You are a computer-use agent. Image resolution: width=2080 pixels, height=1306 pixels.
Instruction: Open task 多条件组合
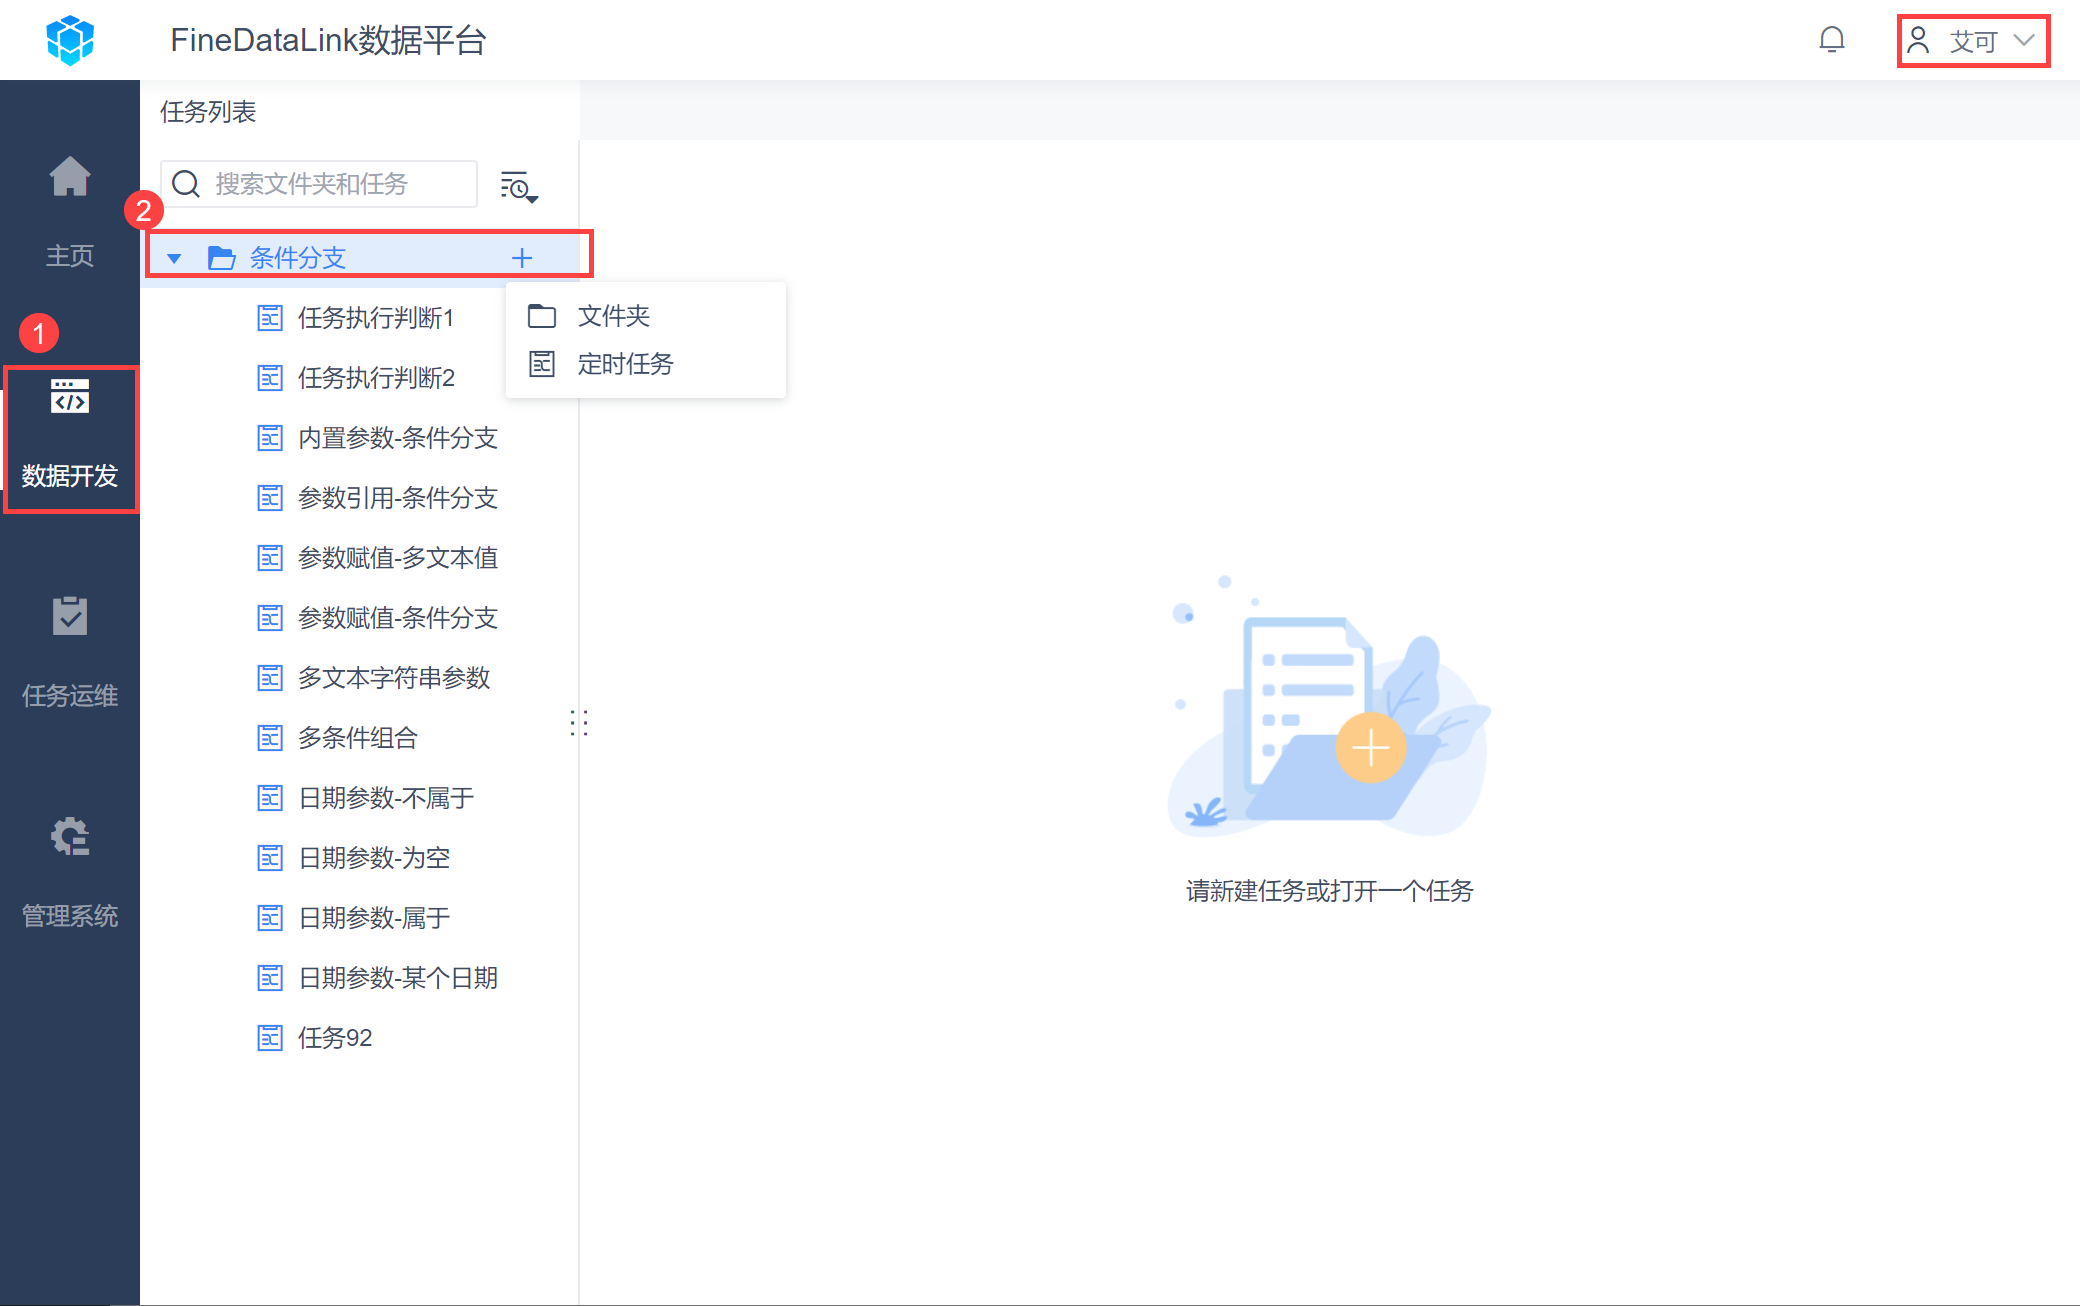tap(357, 738)
